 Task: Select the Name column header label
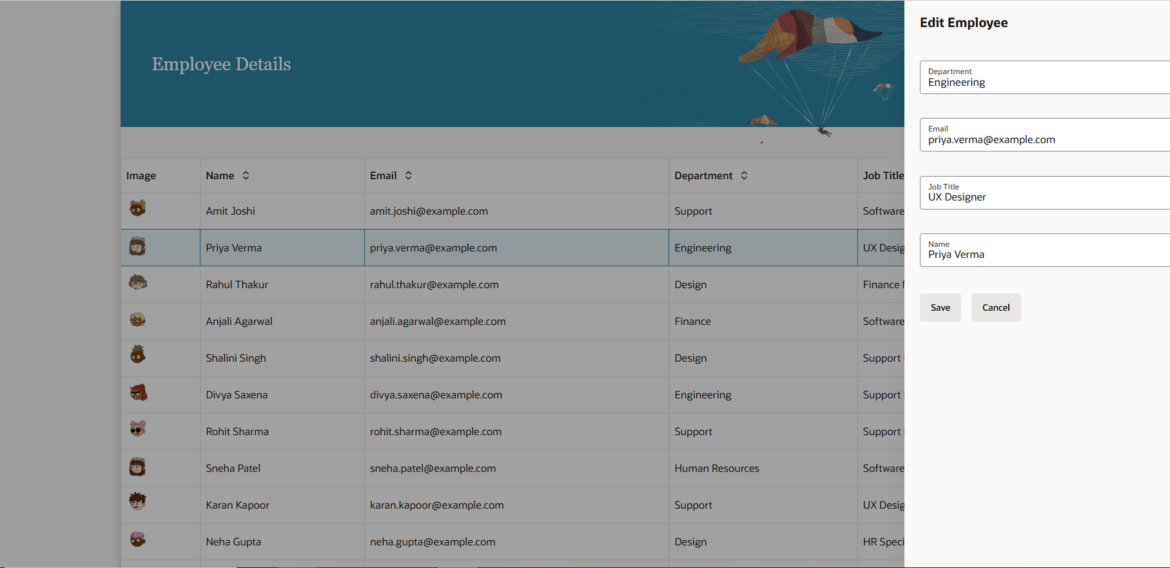(x=220, y=176)
